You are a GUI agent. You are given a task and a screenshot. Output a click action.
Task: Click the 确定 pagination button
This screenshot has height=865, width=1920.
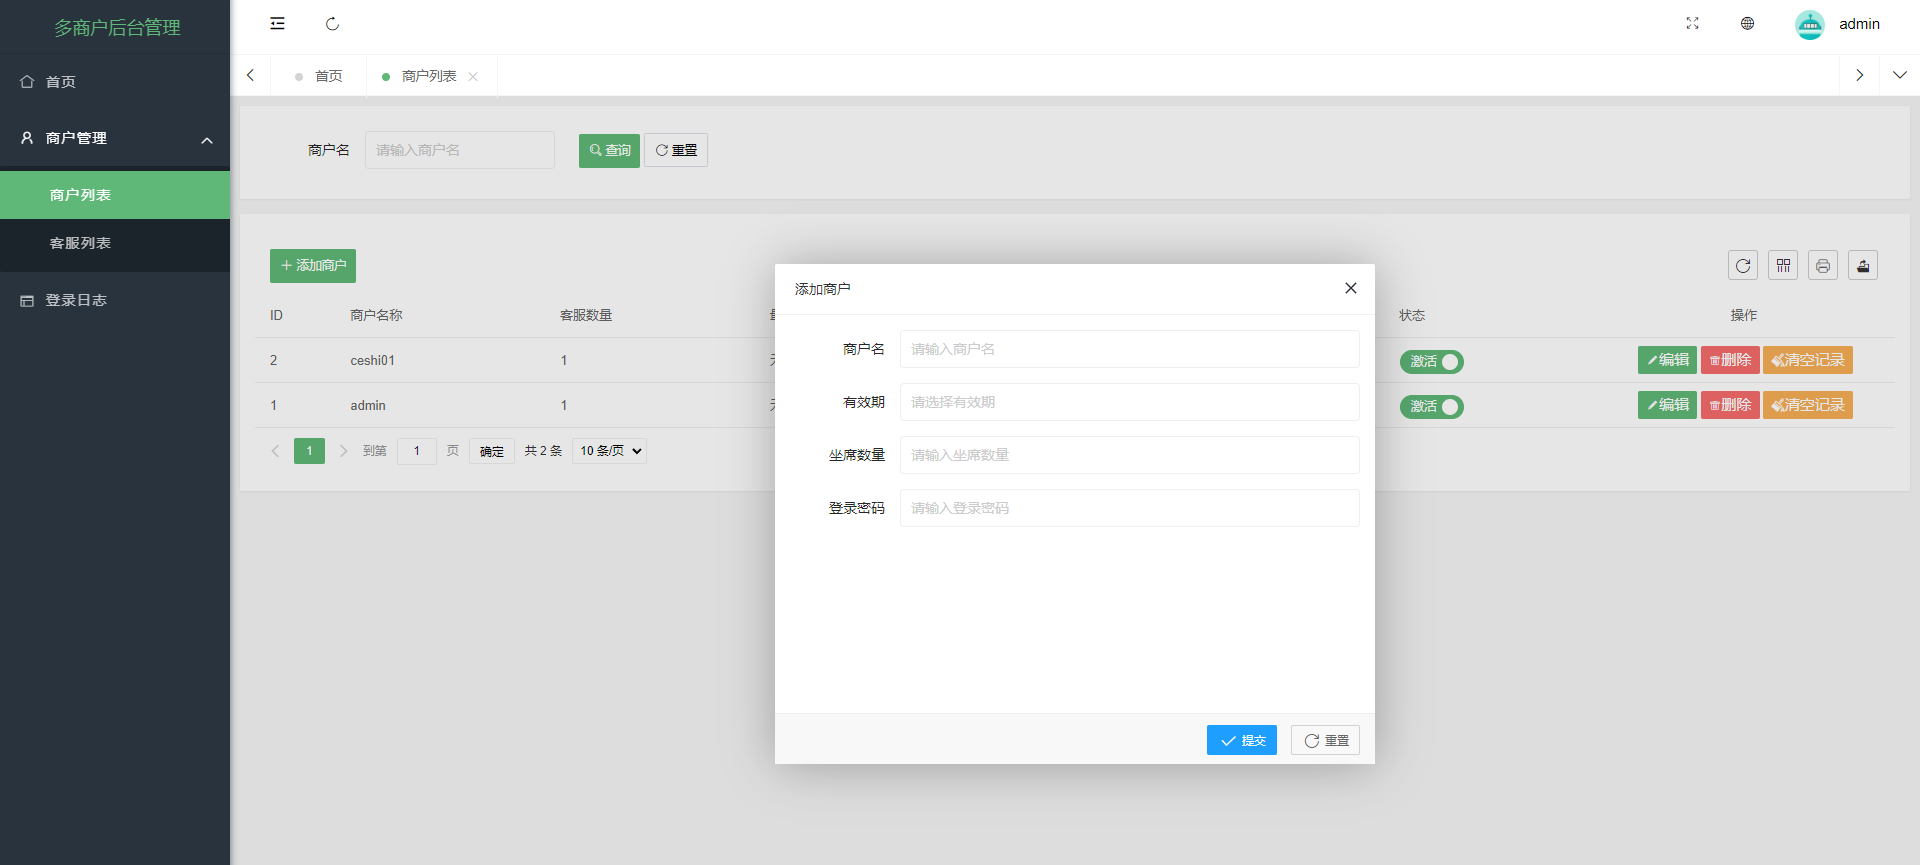click(492, 451)
